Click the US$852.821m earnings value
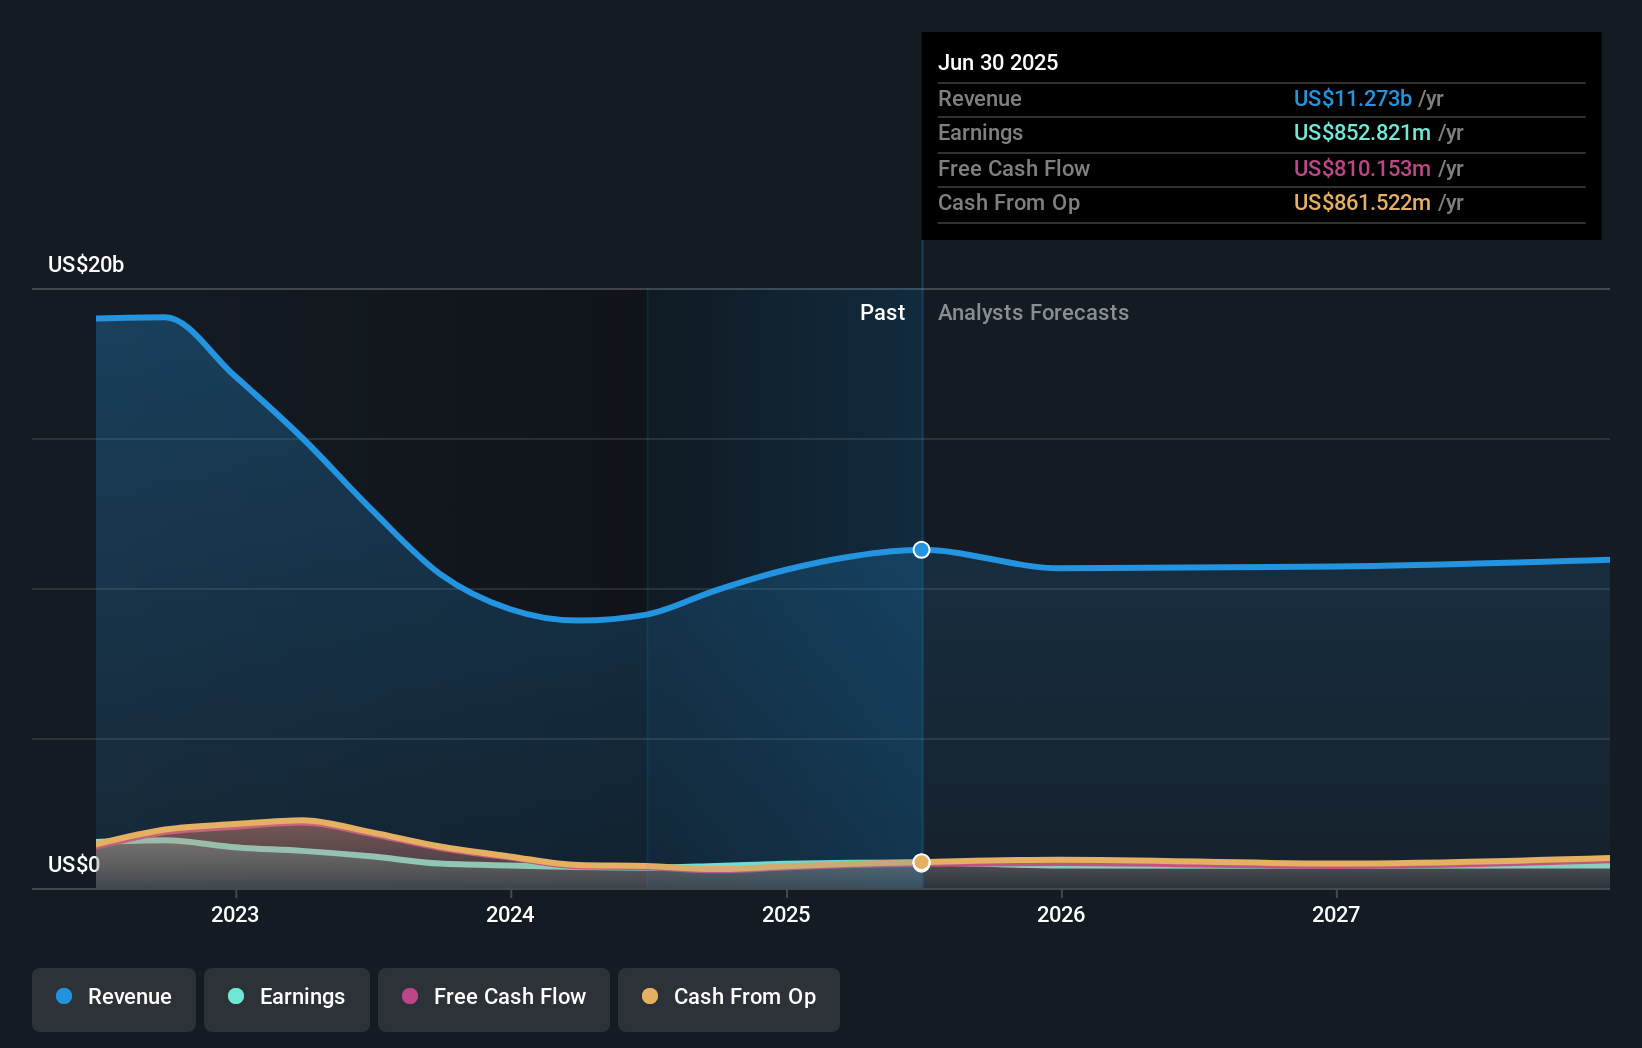The image size is (1642, 1048). pos(1362,132)
